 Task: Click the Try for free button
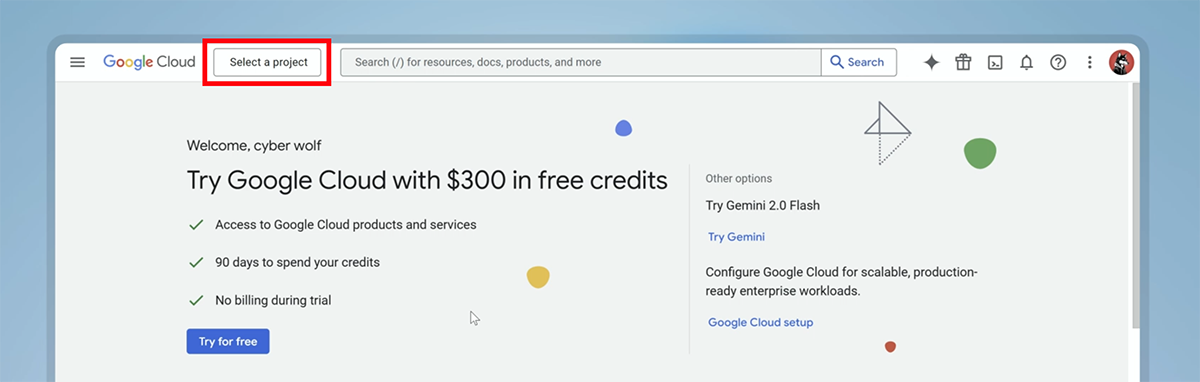point(228,341)
